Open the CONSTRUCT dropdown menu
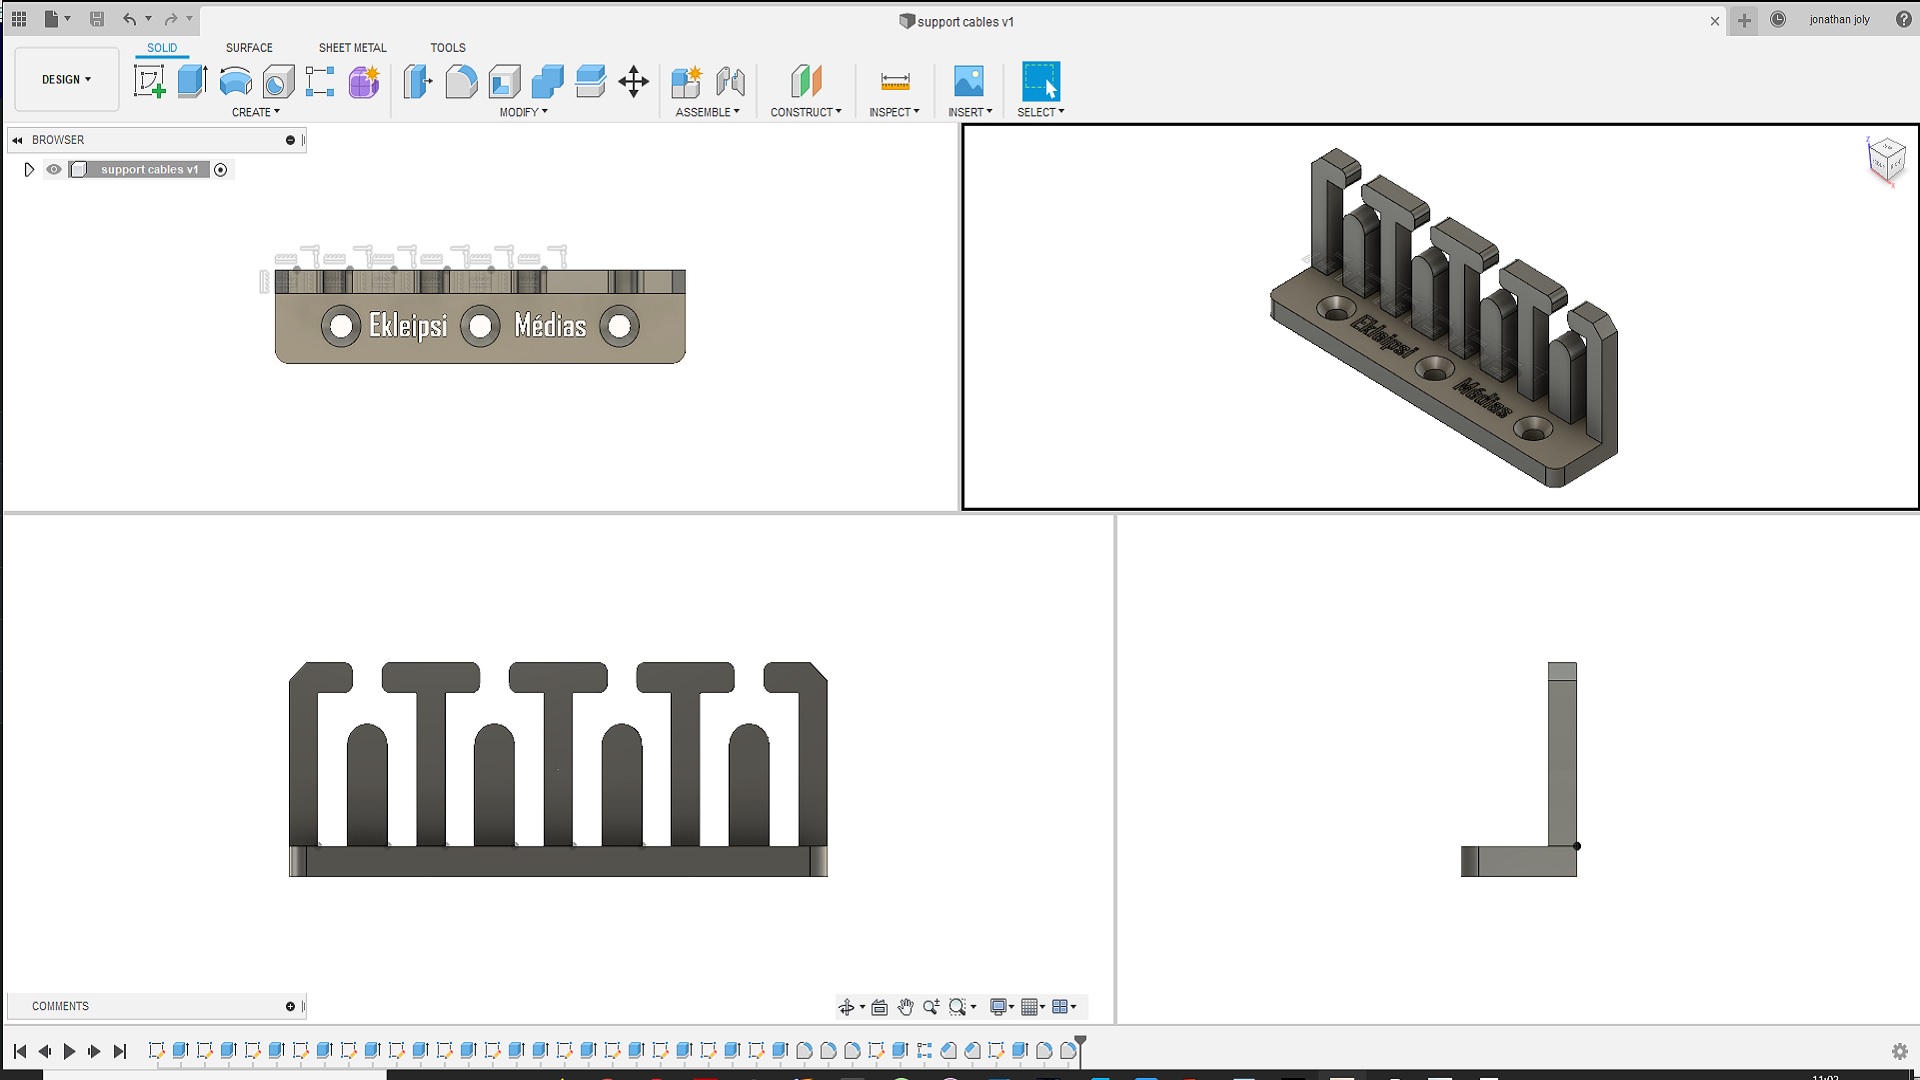The image size is (1920, 1080). coord(805,112)
